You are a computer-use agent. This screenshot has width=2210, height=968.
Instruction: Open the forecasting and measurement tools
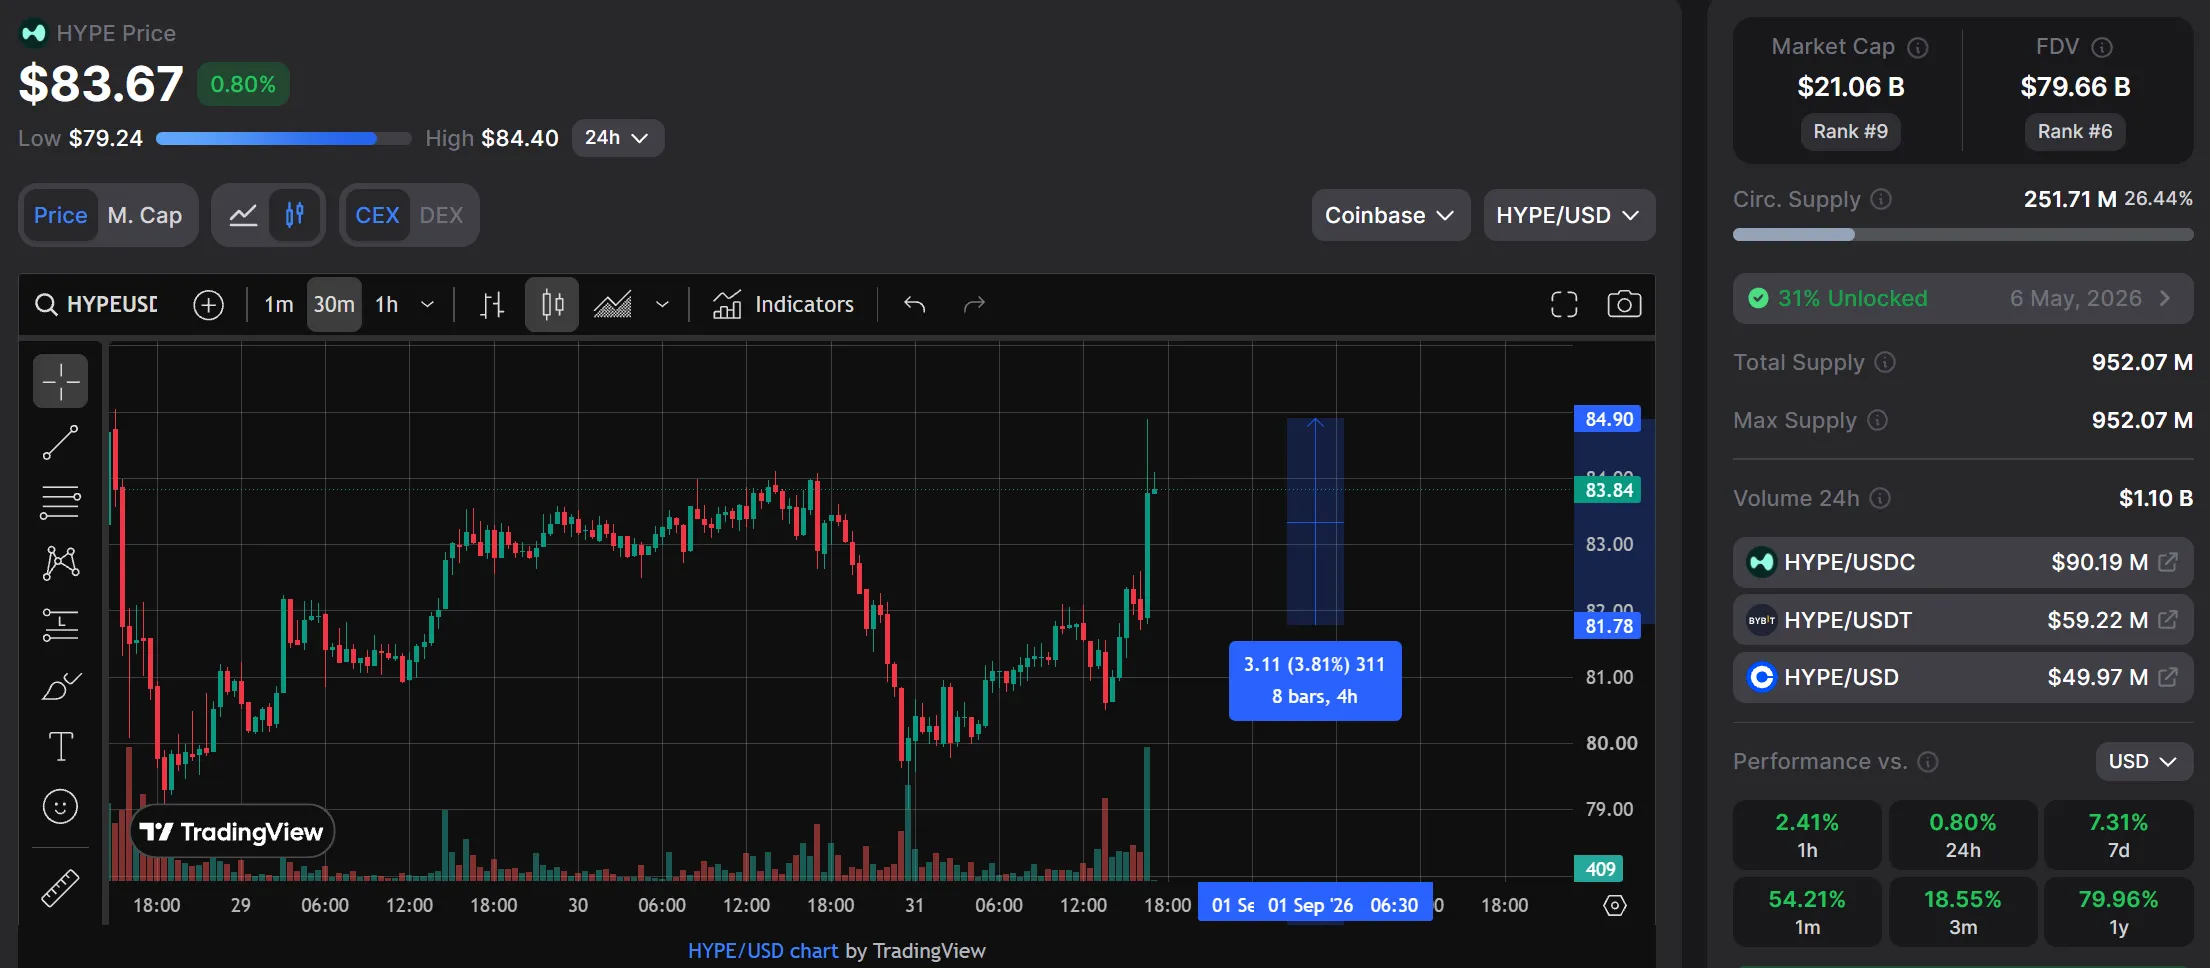pyautogui.click(x=60, y=625)
